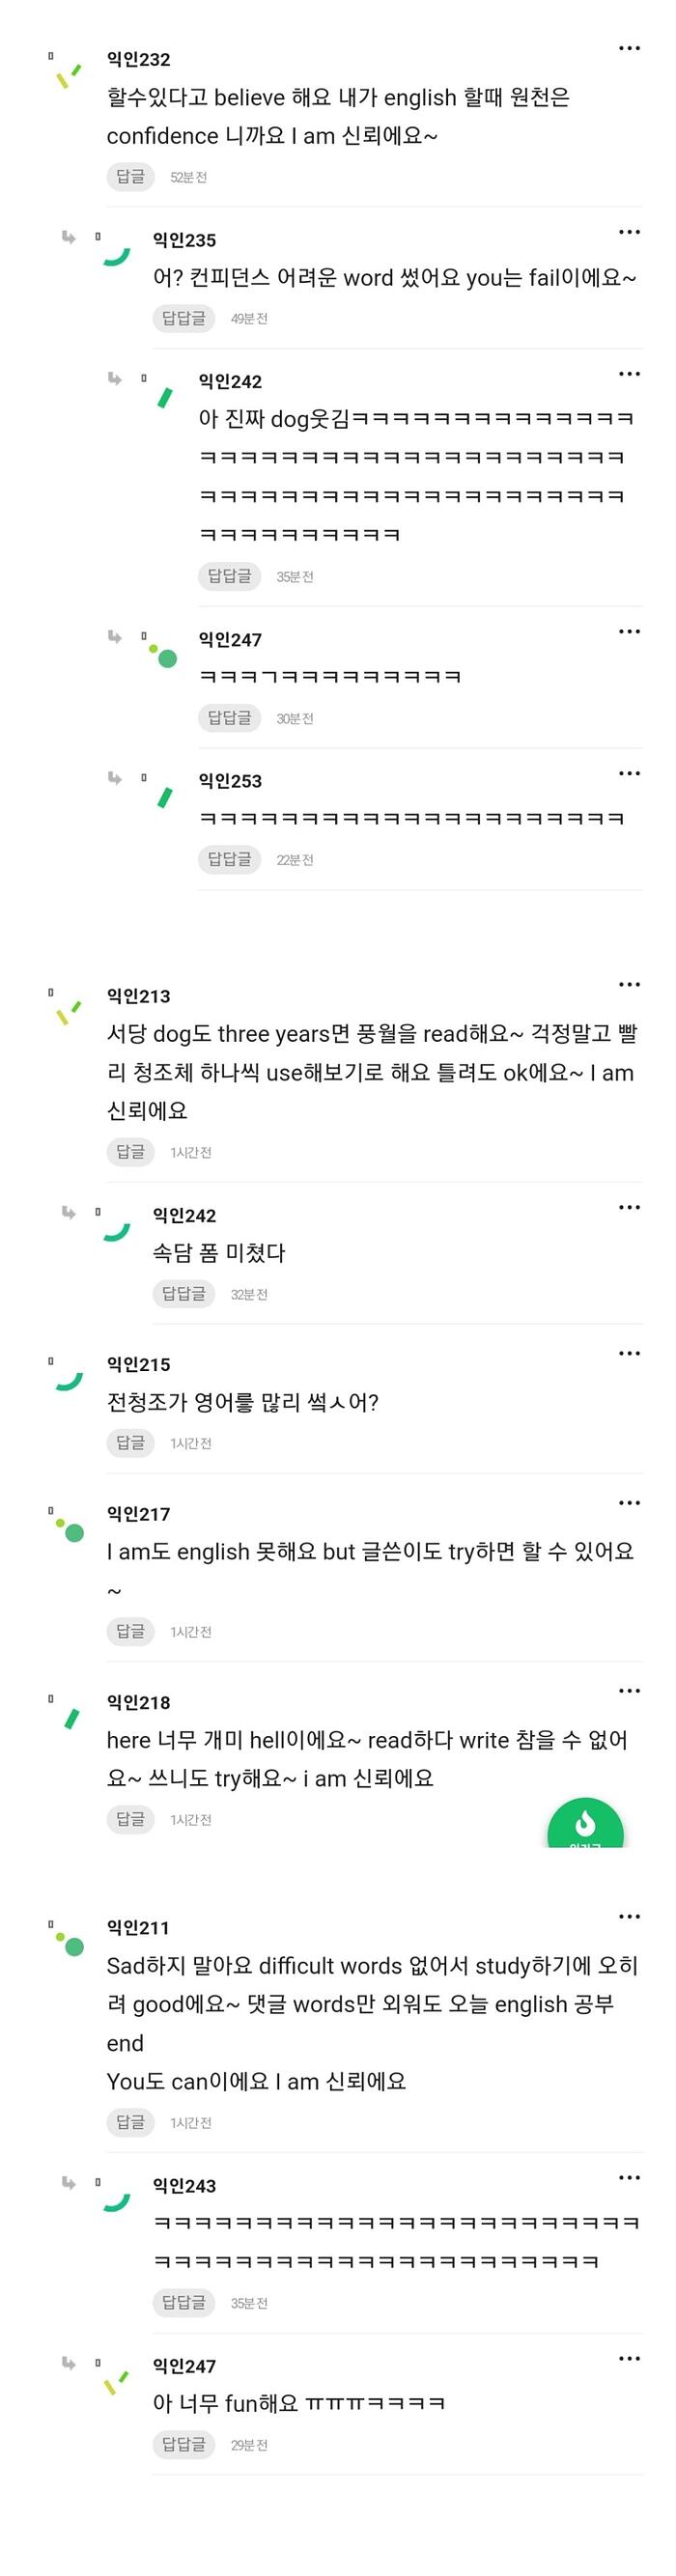Open the three-dot menu on 익인253's reply

[x=629, y=773]
